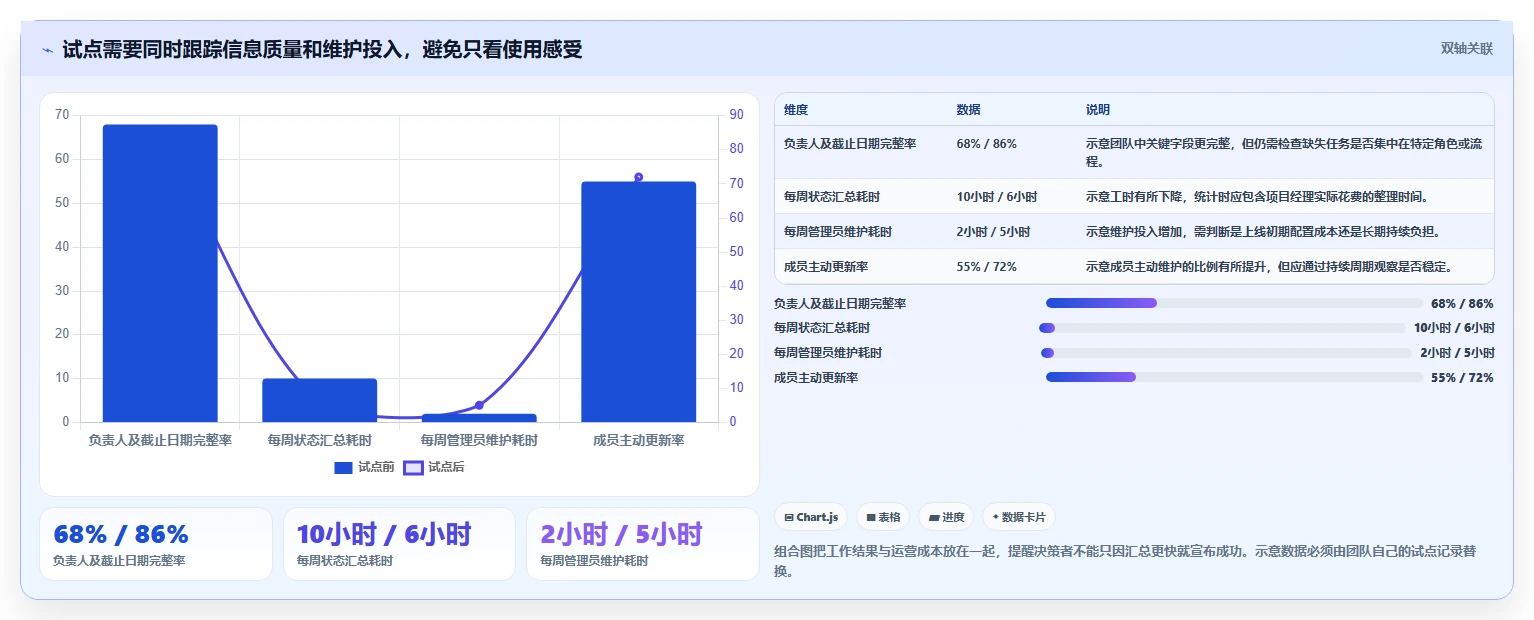Screen dimensions: 1534x620
Task: Click the Chart.js chip
Action: [811, 517]
